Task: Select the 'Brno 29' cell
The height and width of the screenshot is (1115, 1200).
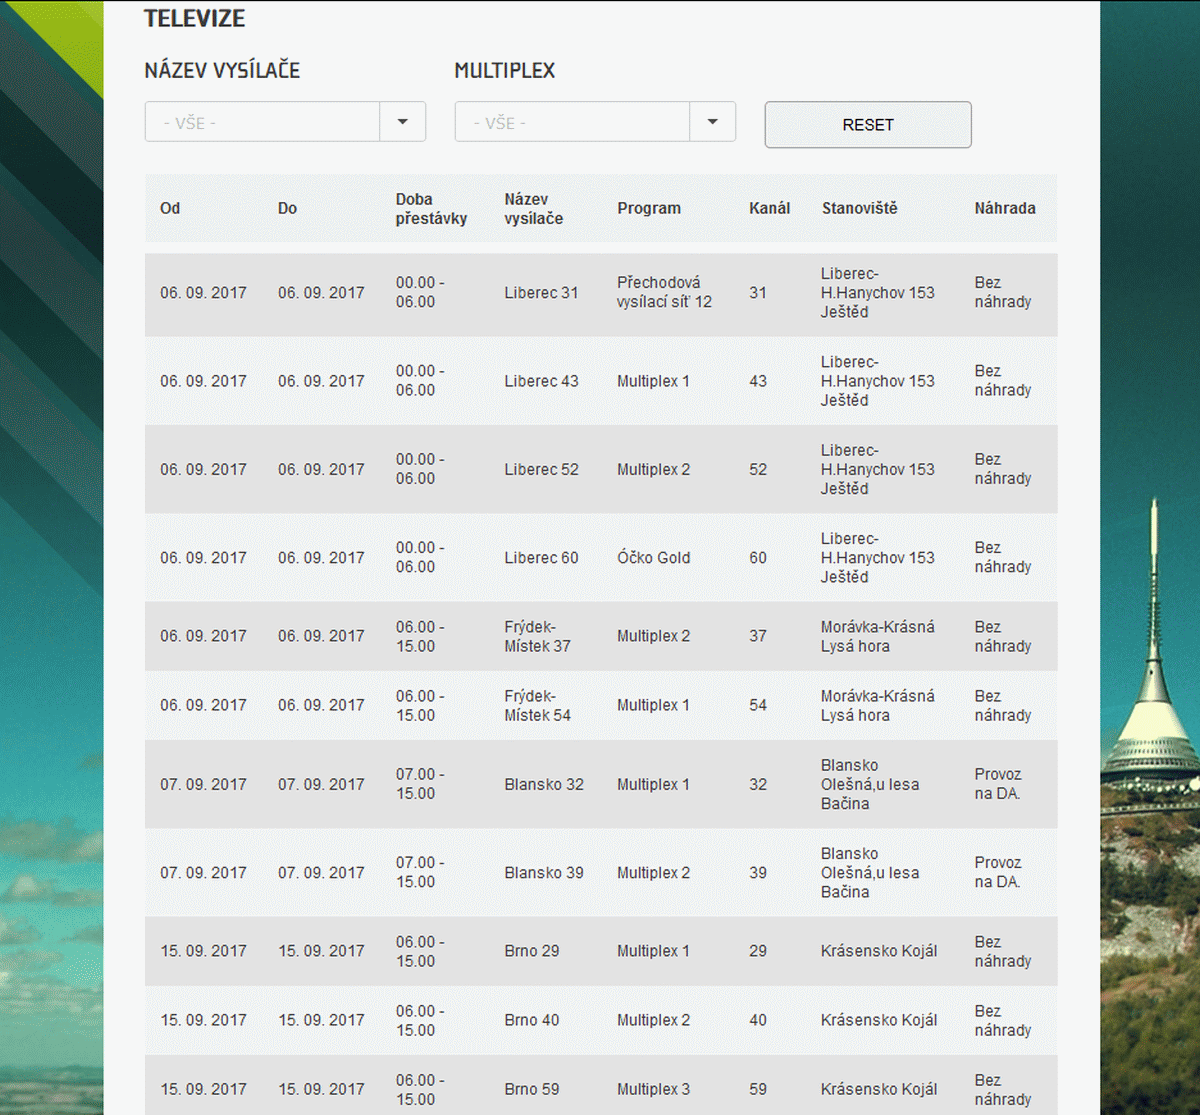Action: coord(532,951)
